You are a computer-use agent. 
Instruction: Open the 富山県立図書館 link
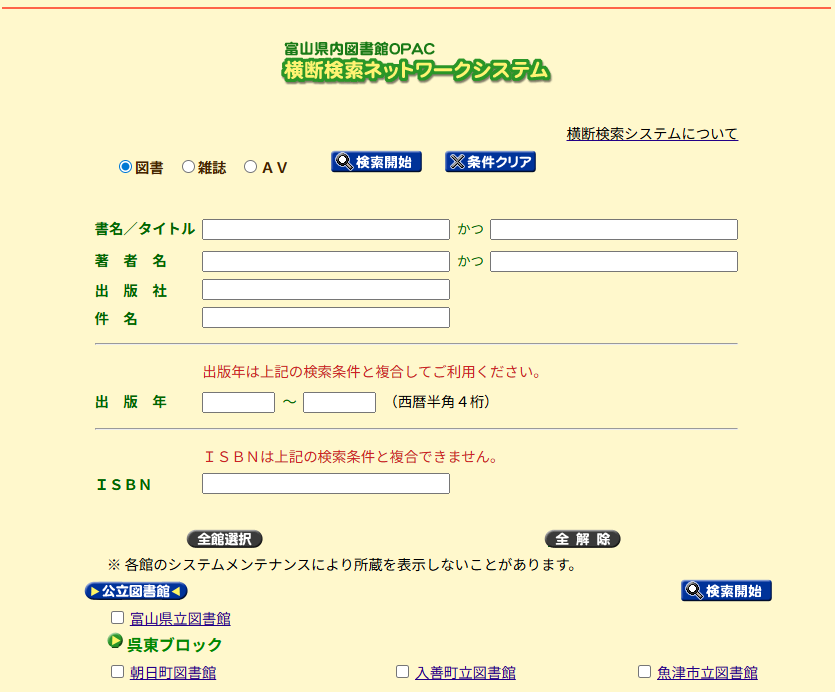(x=180, y=619)
